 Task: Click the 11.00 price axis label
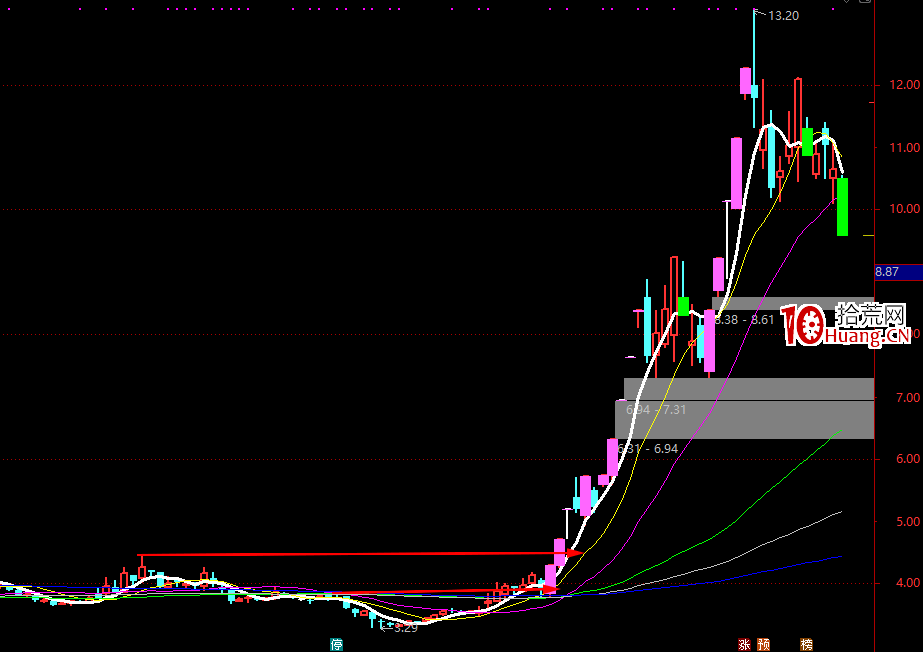pos(905,148)
